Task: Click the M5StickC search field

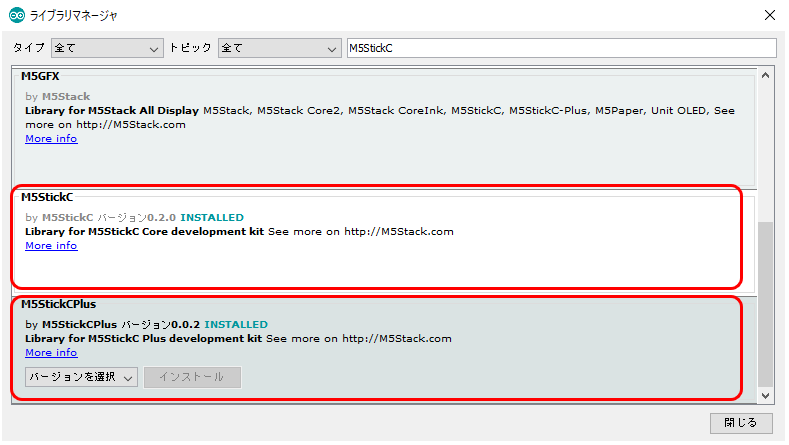Action: point(560,48)
